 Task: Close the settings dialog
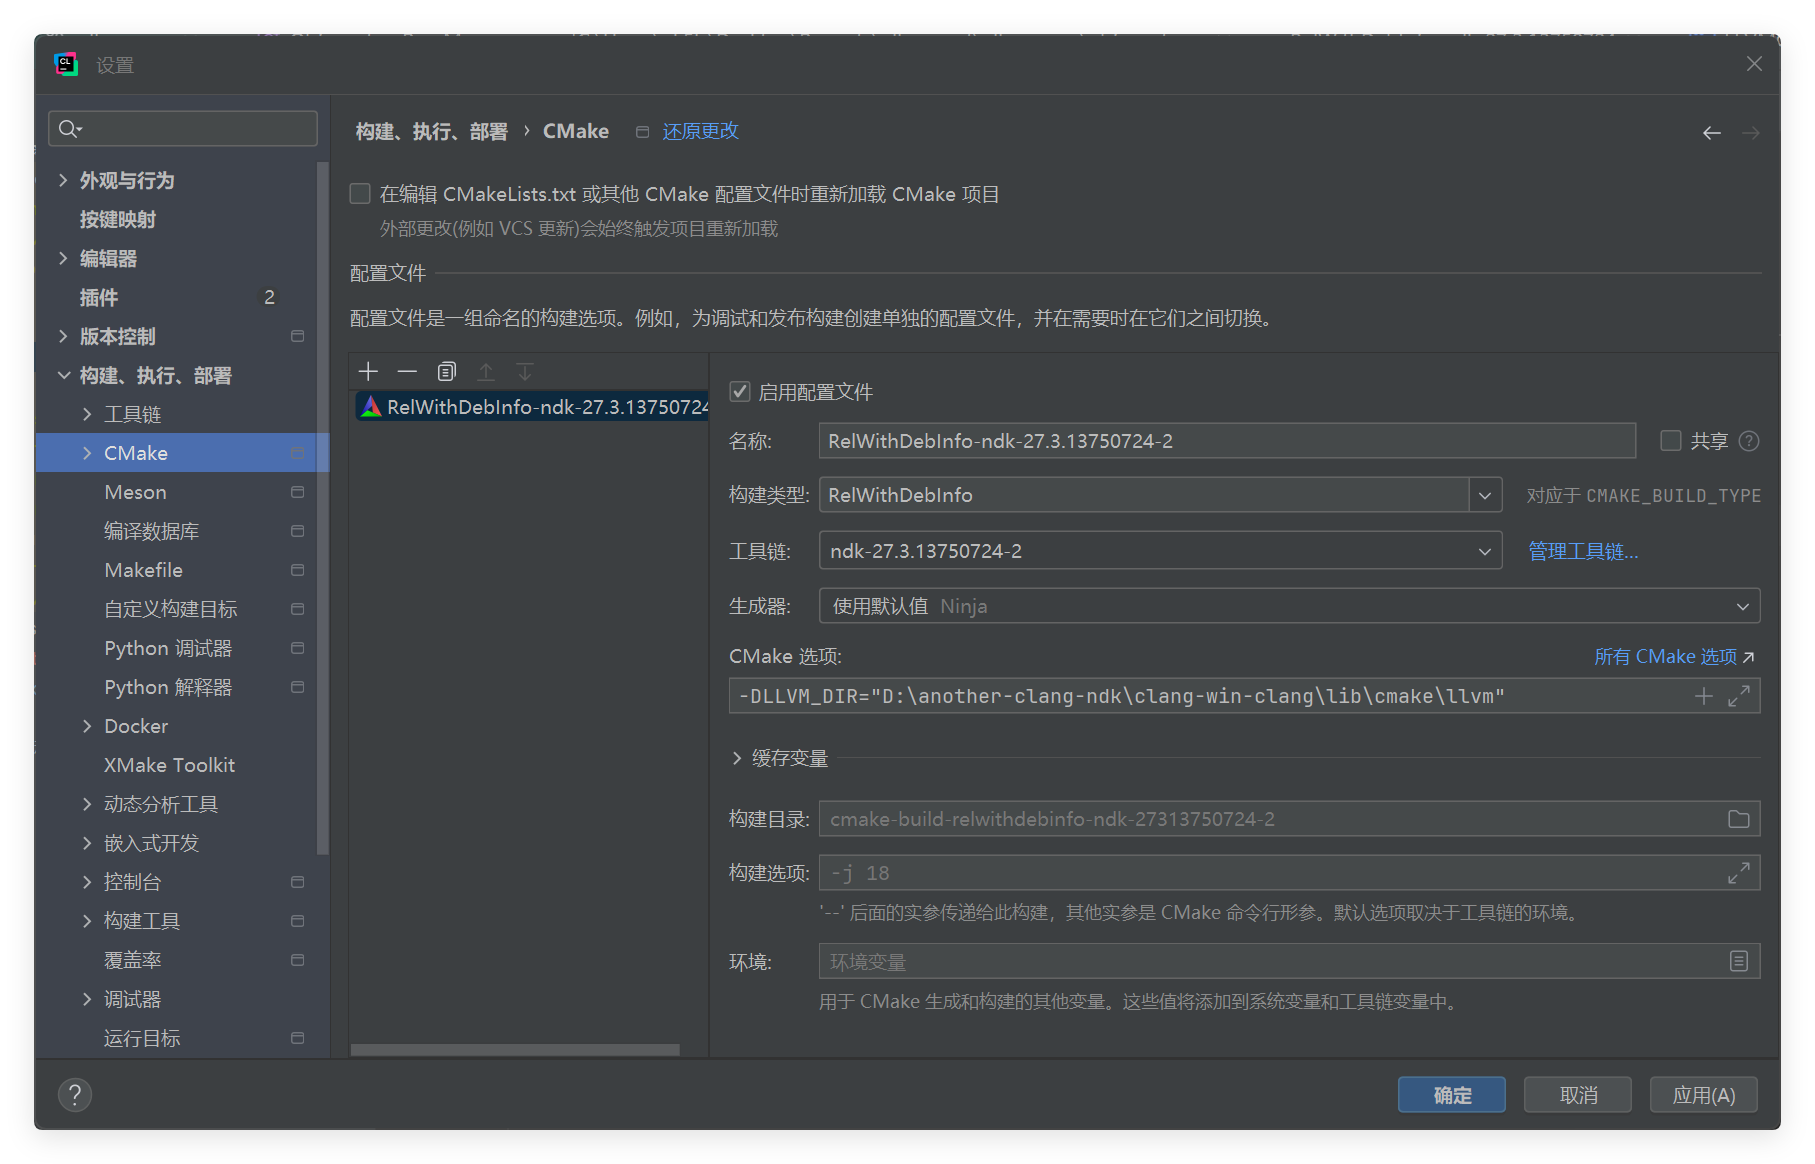coord(1754,64)
